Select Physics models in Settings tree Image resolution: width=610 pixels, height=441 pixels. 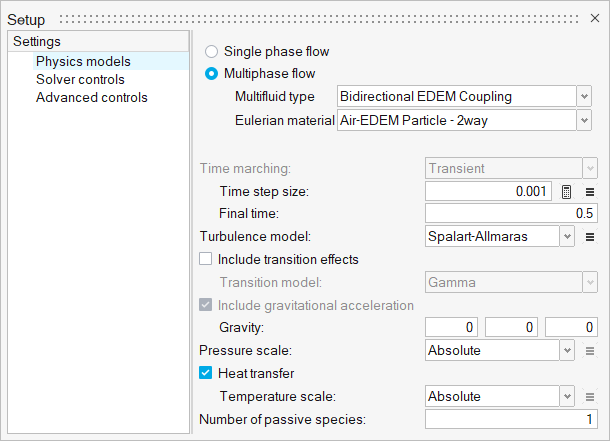[x=83, y=61]
